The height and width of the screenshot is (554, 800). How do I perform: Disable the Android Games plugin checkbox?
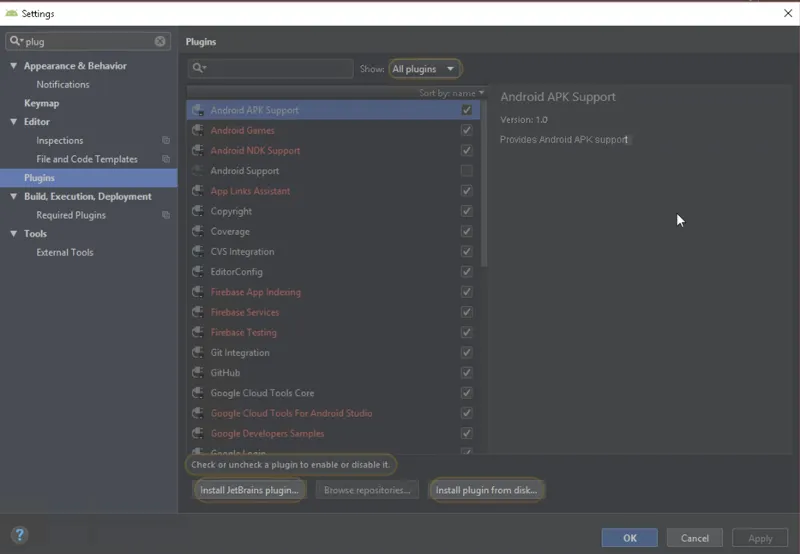coord(466,130)
